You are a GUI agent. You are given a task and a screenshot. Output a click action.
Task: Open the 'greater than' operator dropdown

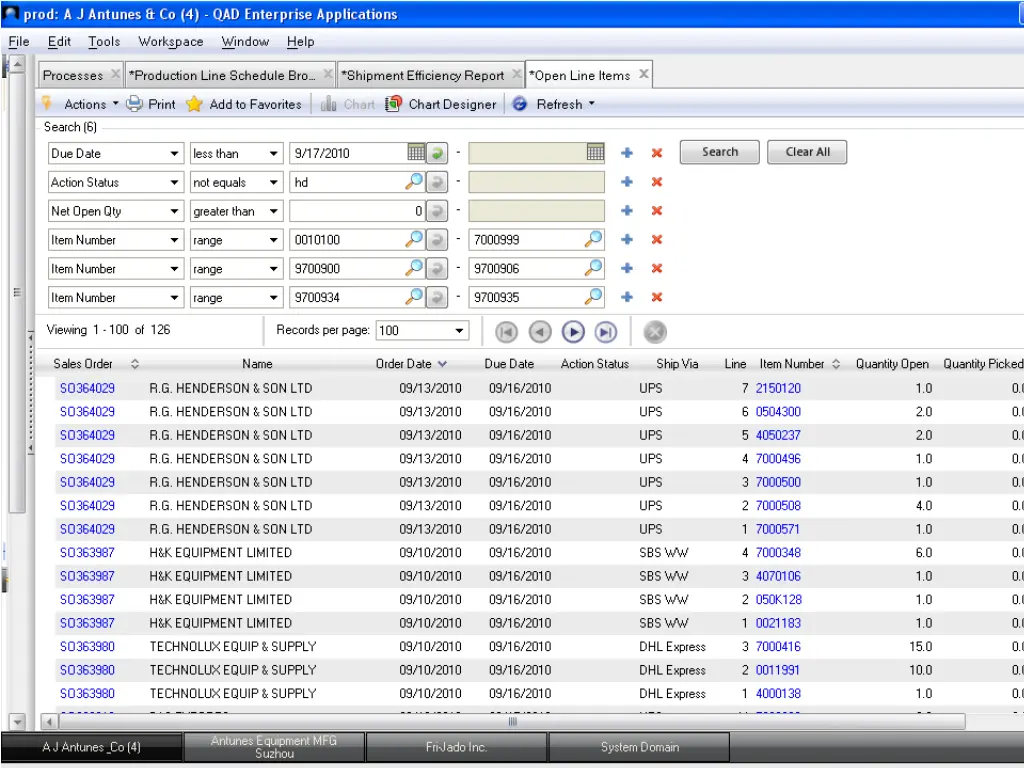(x=274, y=211)
